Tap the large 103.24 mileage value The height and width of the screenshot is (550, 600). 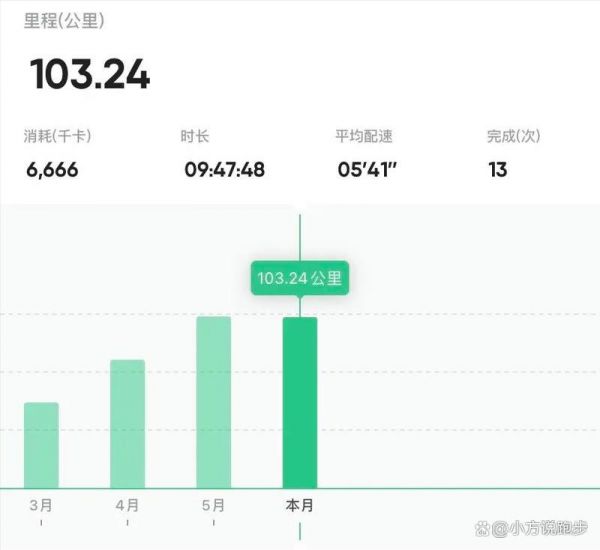tap(90, 74)
